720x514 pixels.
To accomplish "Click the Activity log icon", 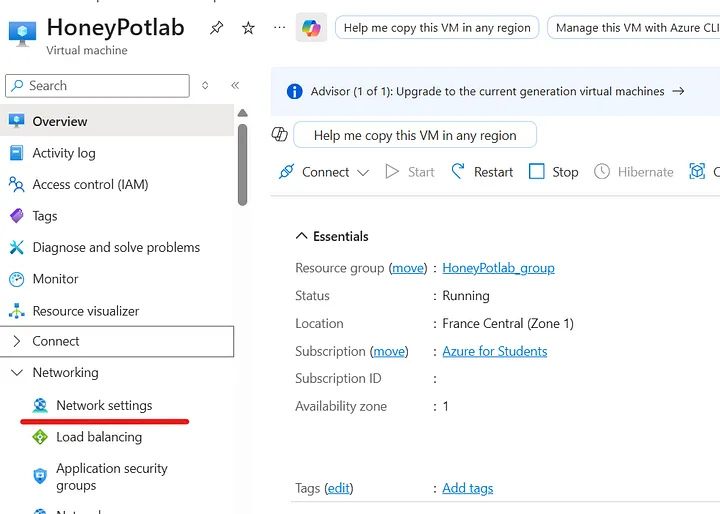I will coord(17,153).
